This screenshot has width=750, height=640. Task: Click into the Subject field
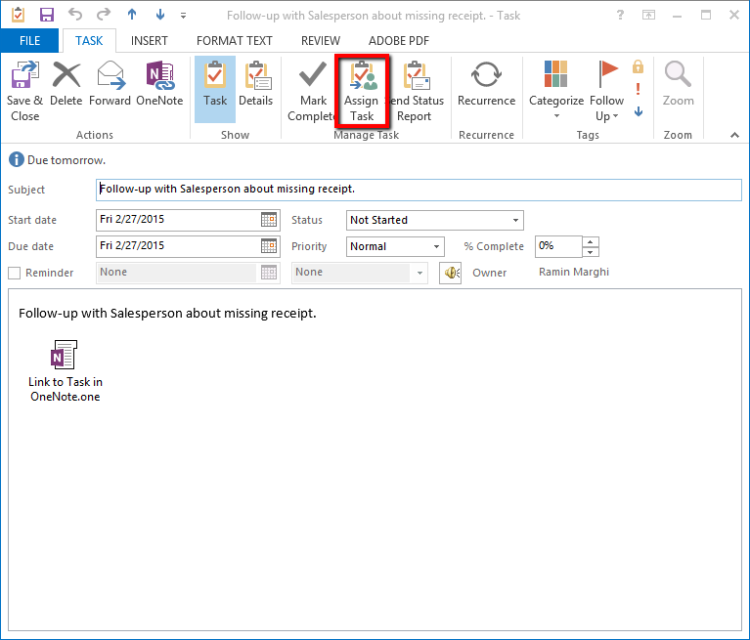[419, 189]
